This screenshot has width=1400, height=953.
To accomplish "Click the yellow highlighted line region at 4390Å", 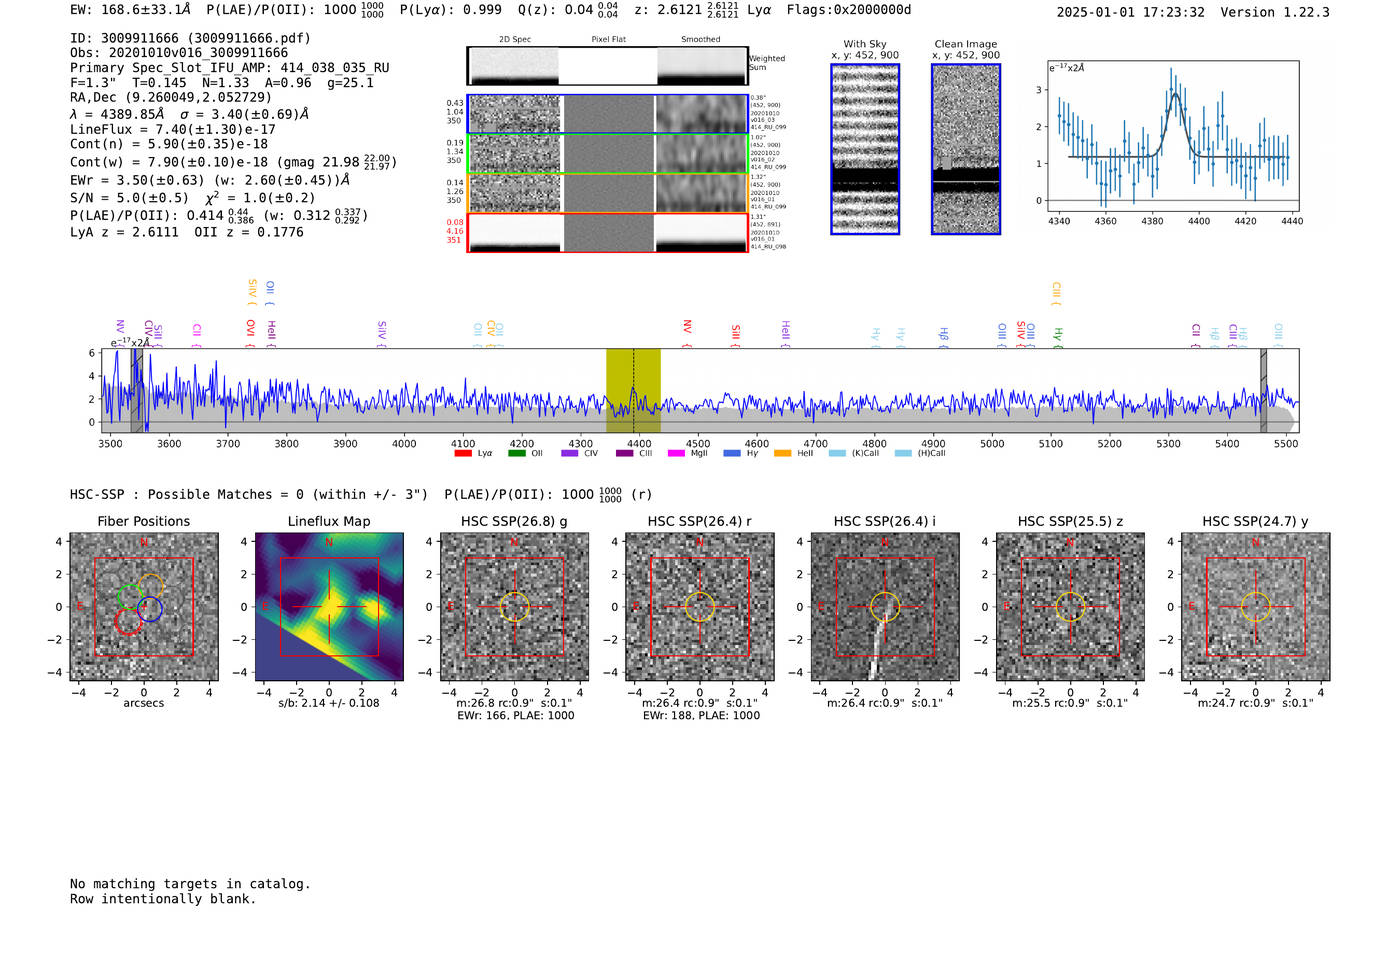I will click(x=633, y=391).
